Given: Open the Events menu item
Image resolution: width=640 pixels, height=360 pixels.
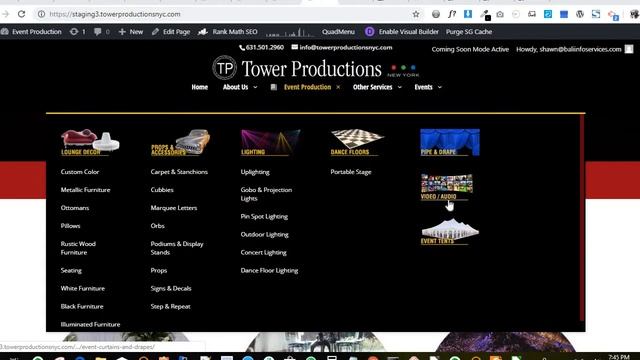Looking at the screenshot, I should pos(423,87).
